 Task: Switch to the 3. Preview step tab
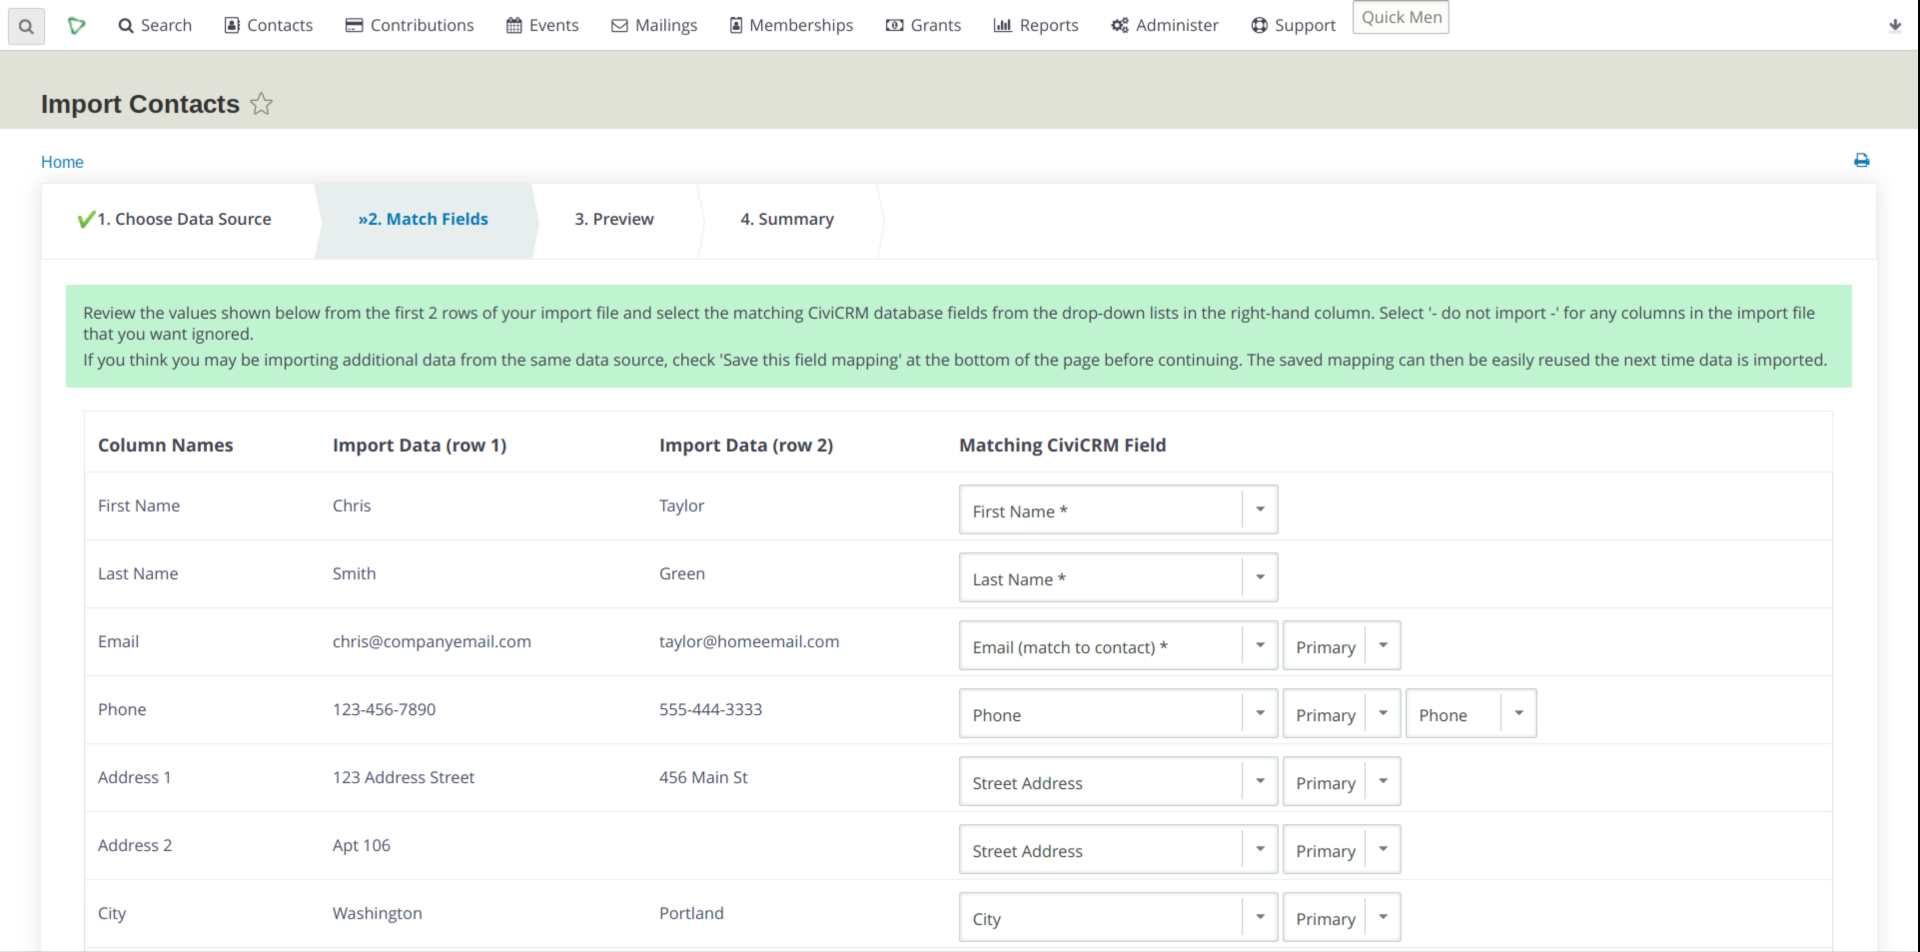(613, 219)
